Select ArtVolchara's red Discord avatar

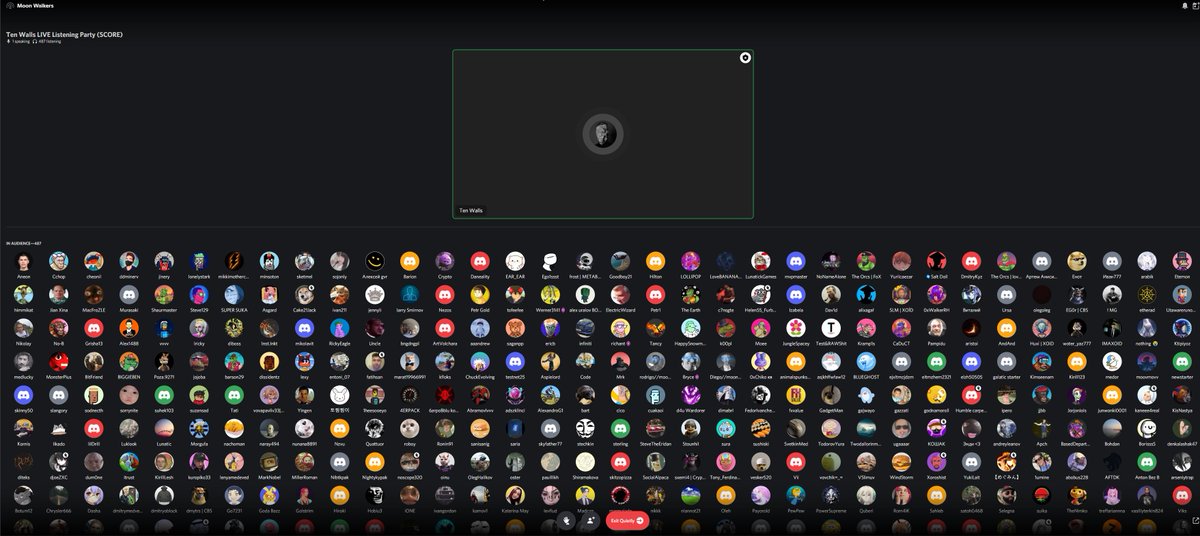(444, 328)
